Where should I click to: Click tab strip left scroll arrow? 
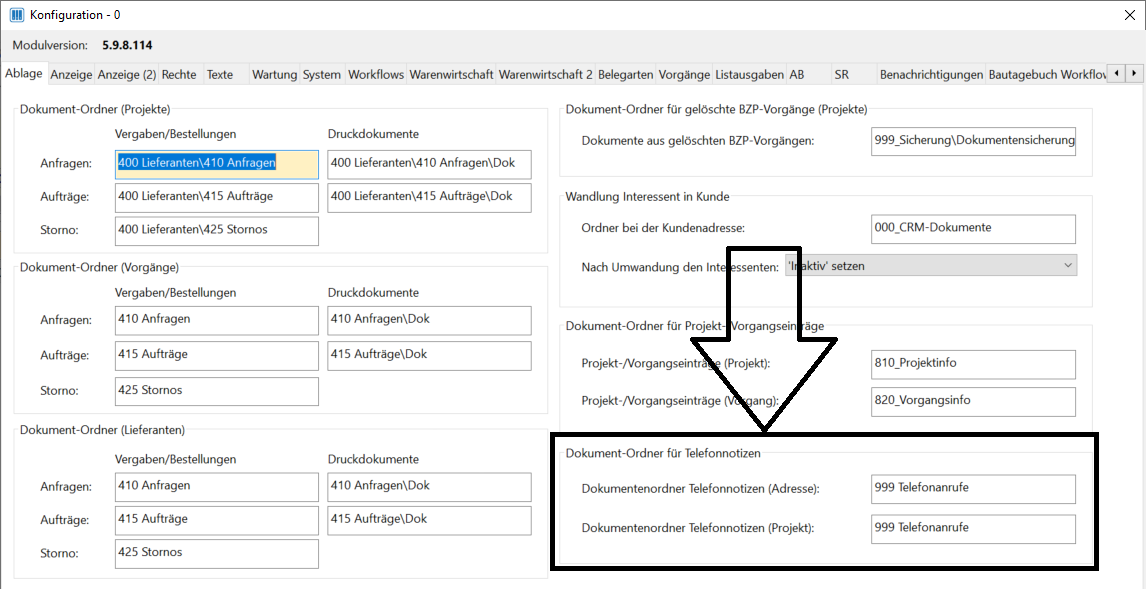tap(1117, 73)
